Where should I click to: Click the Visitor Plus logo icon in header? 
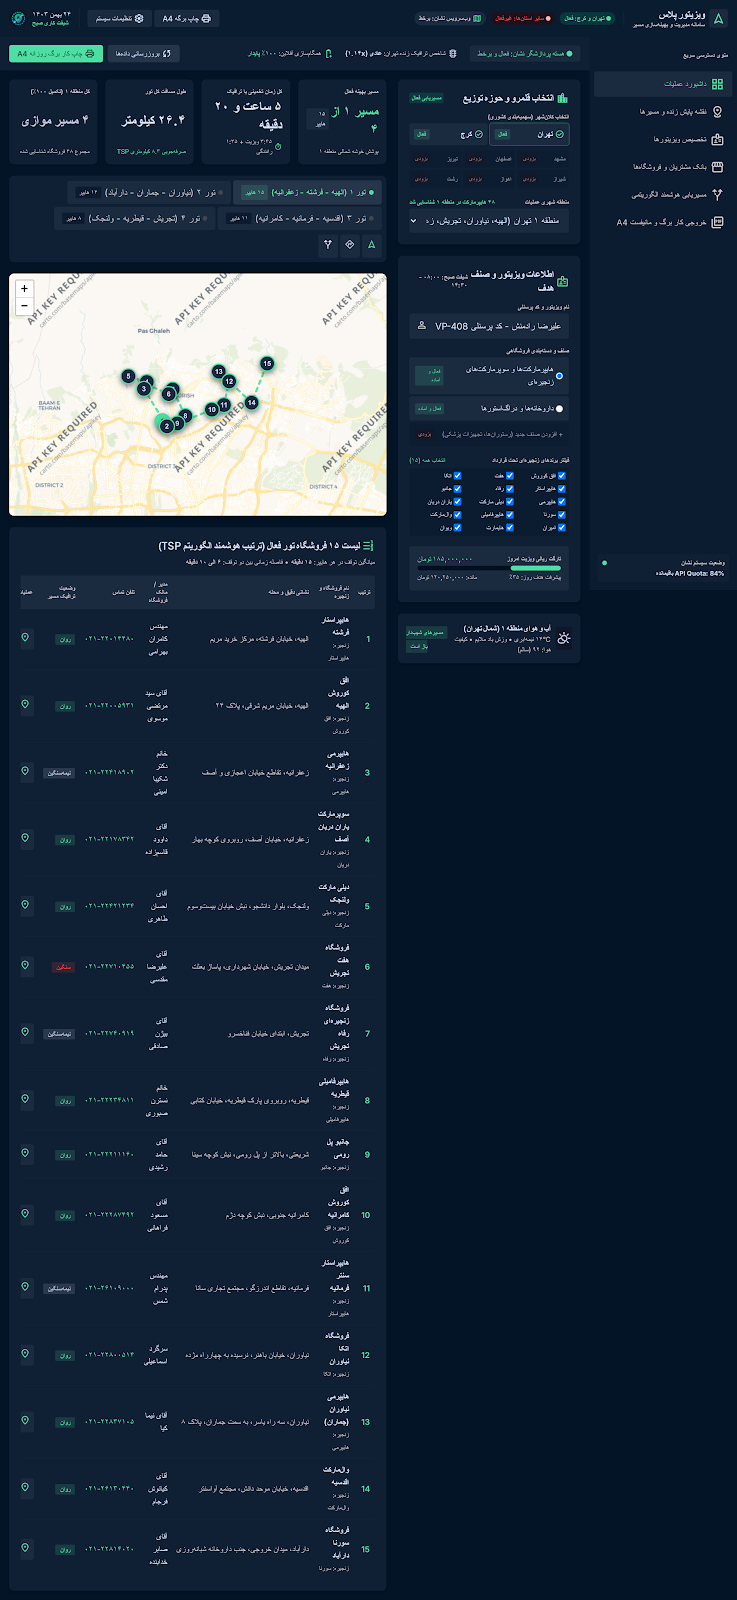718,18
